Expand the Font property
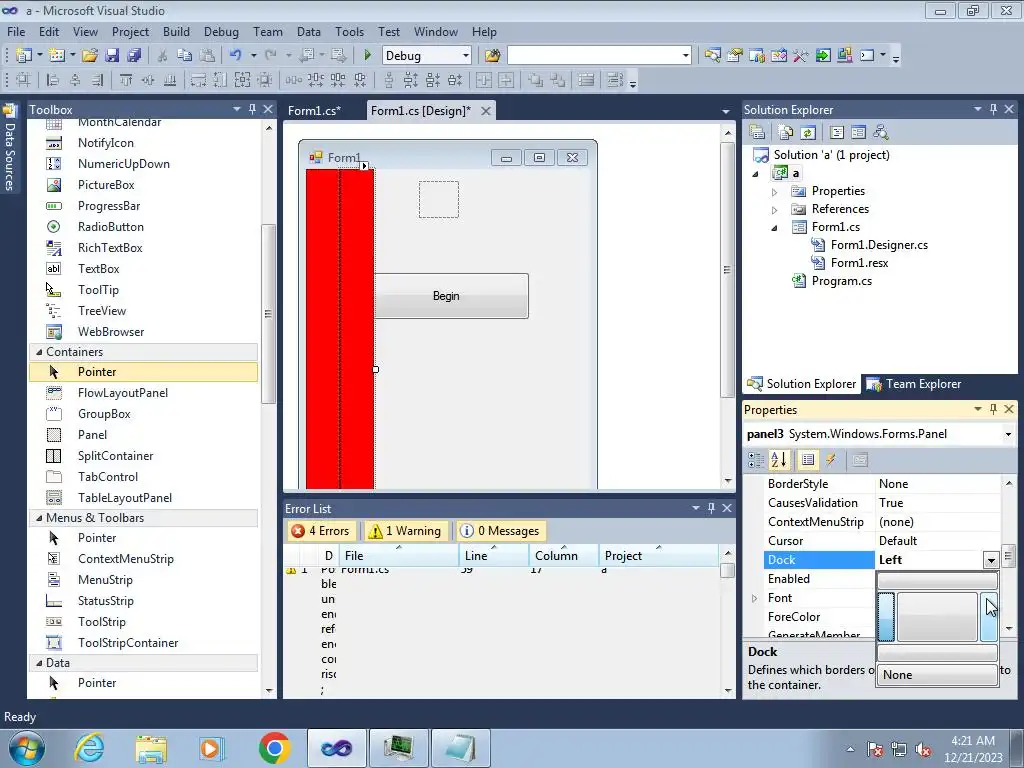 pos(754,598)
